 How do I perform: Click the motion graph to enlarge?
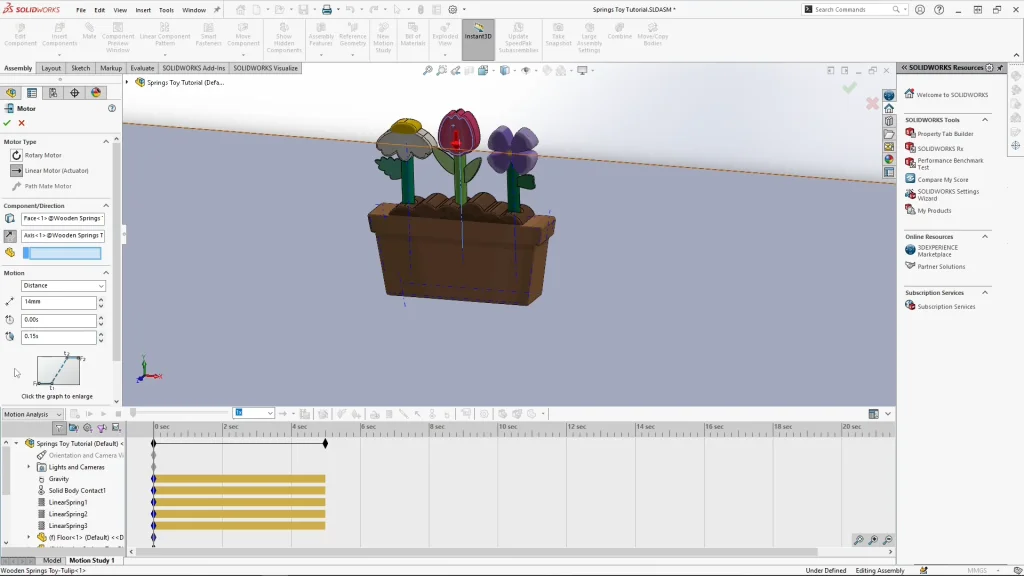[x=58, y=371]
